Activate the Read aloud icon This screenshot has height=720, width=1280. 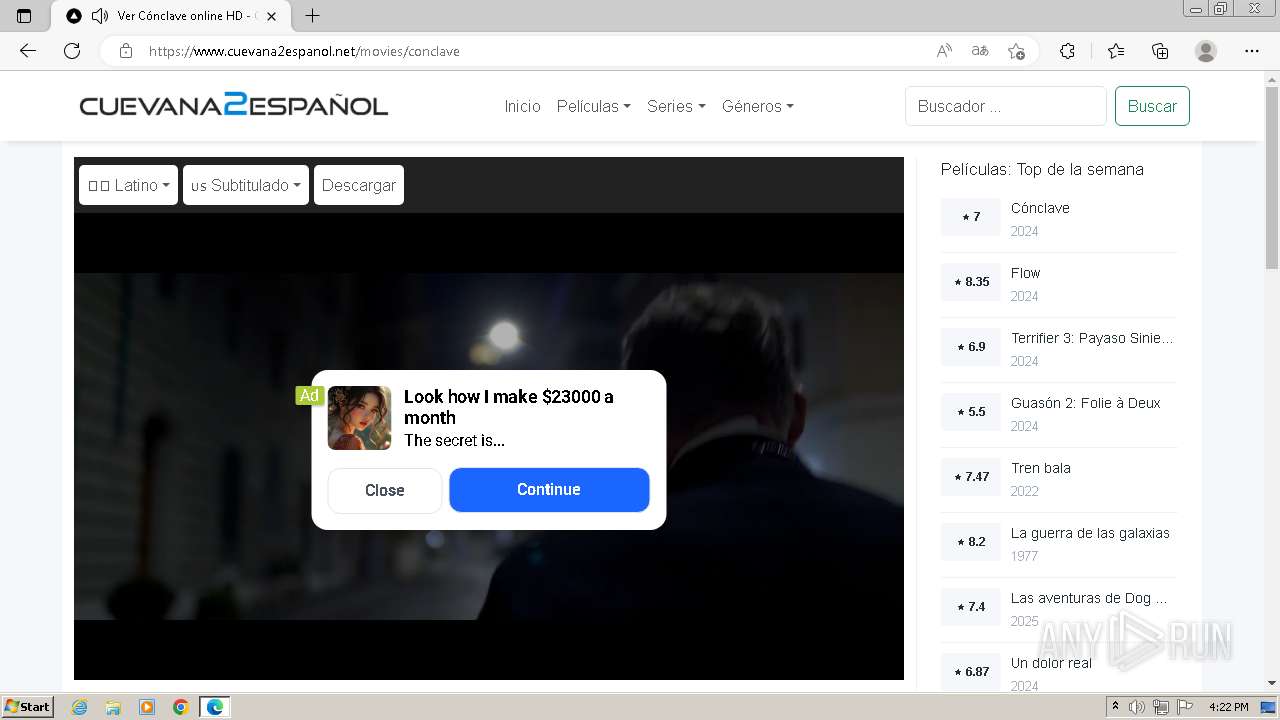pos(944,51)
